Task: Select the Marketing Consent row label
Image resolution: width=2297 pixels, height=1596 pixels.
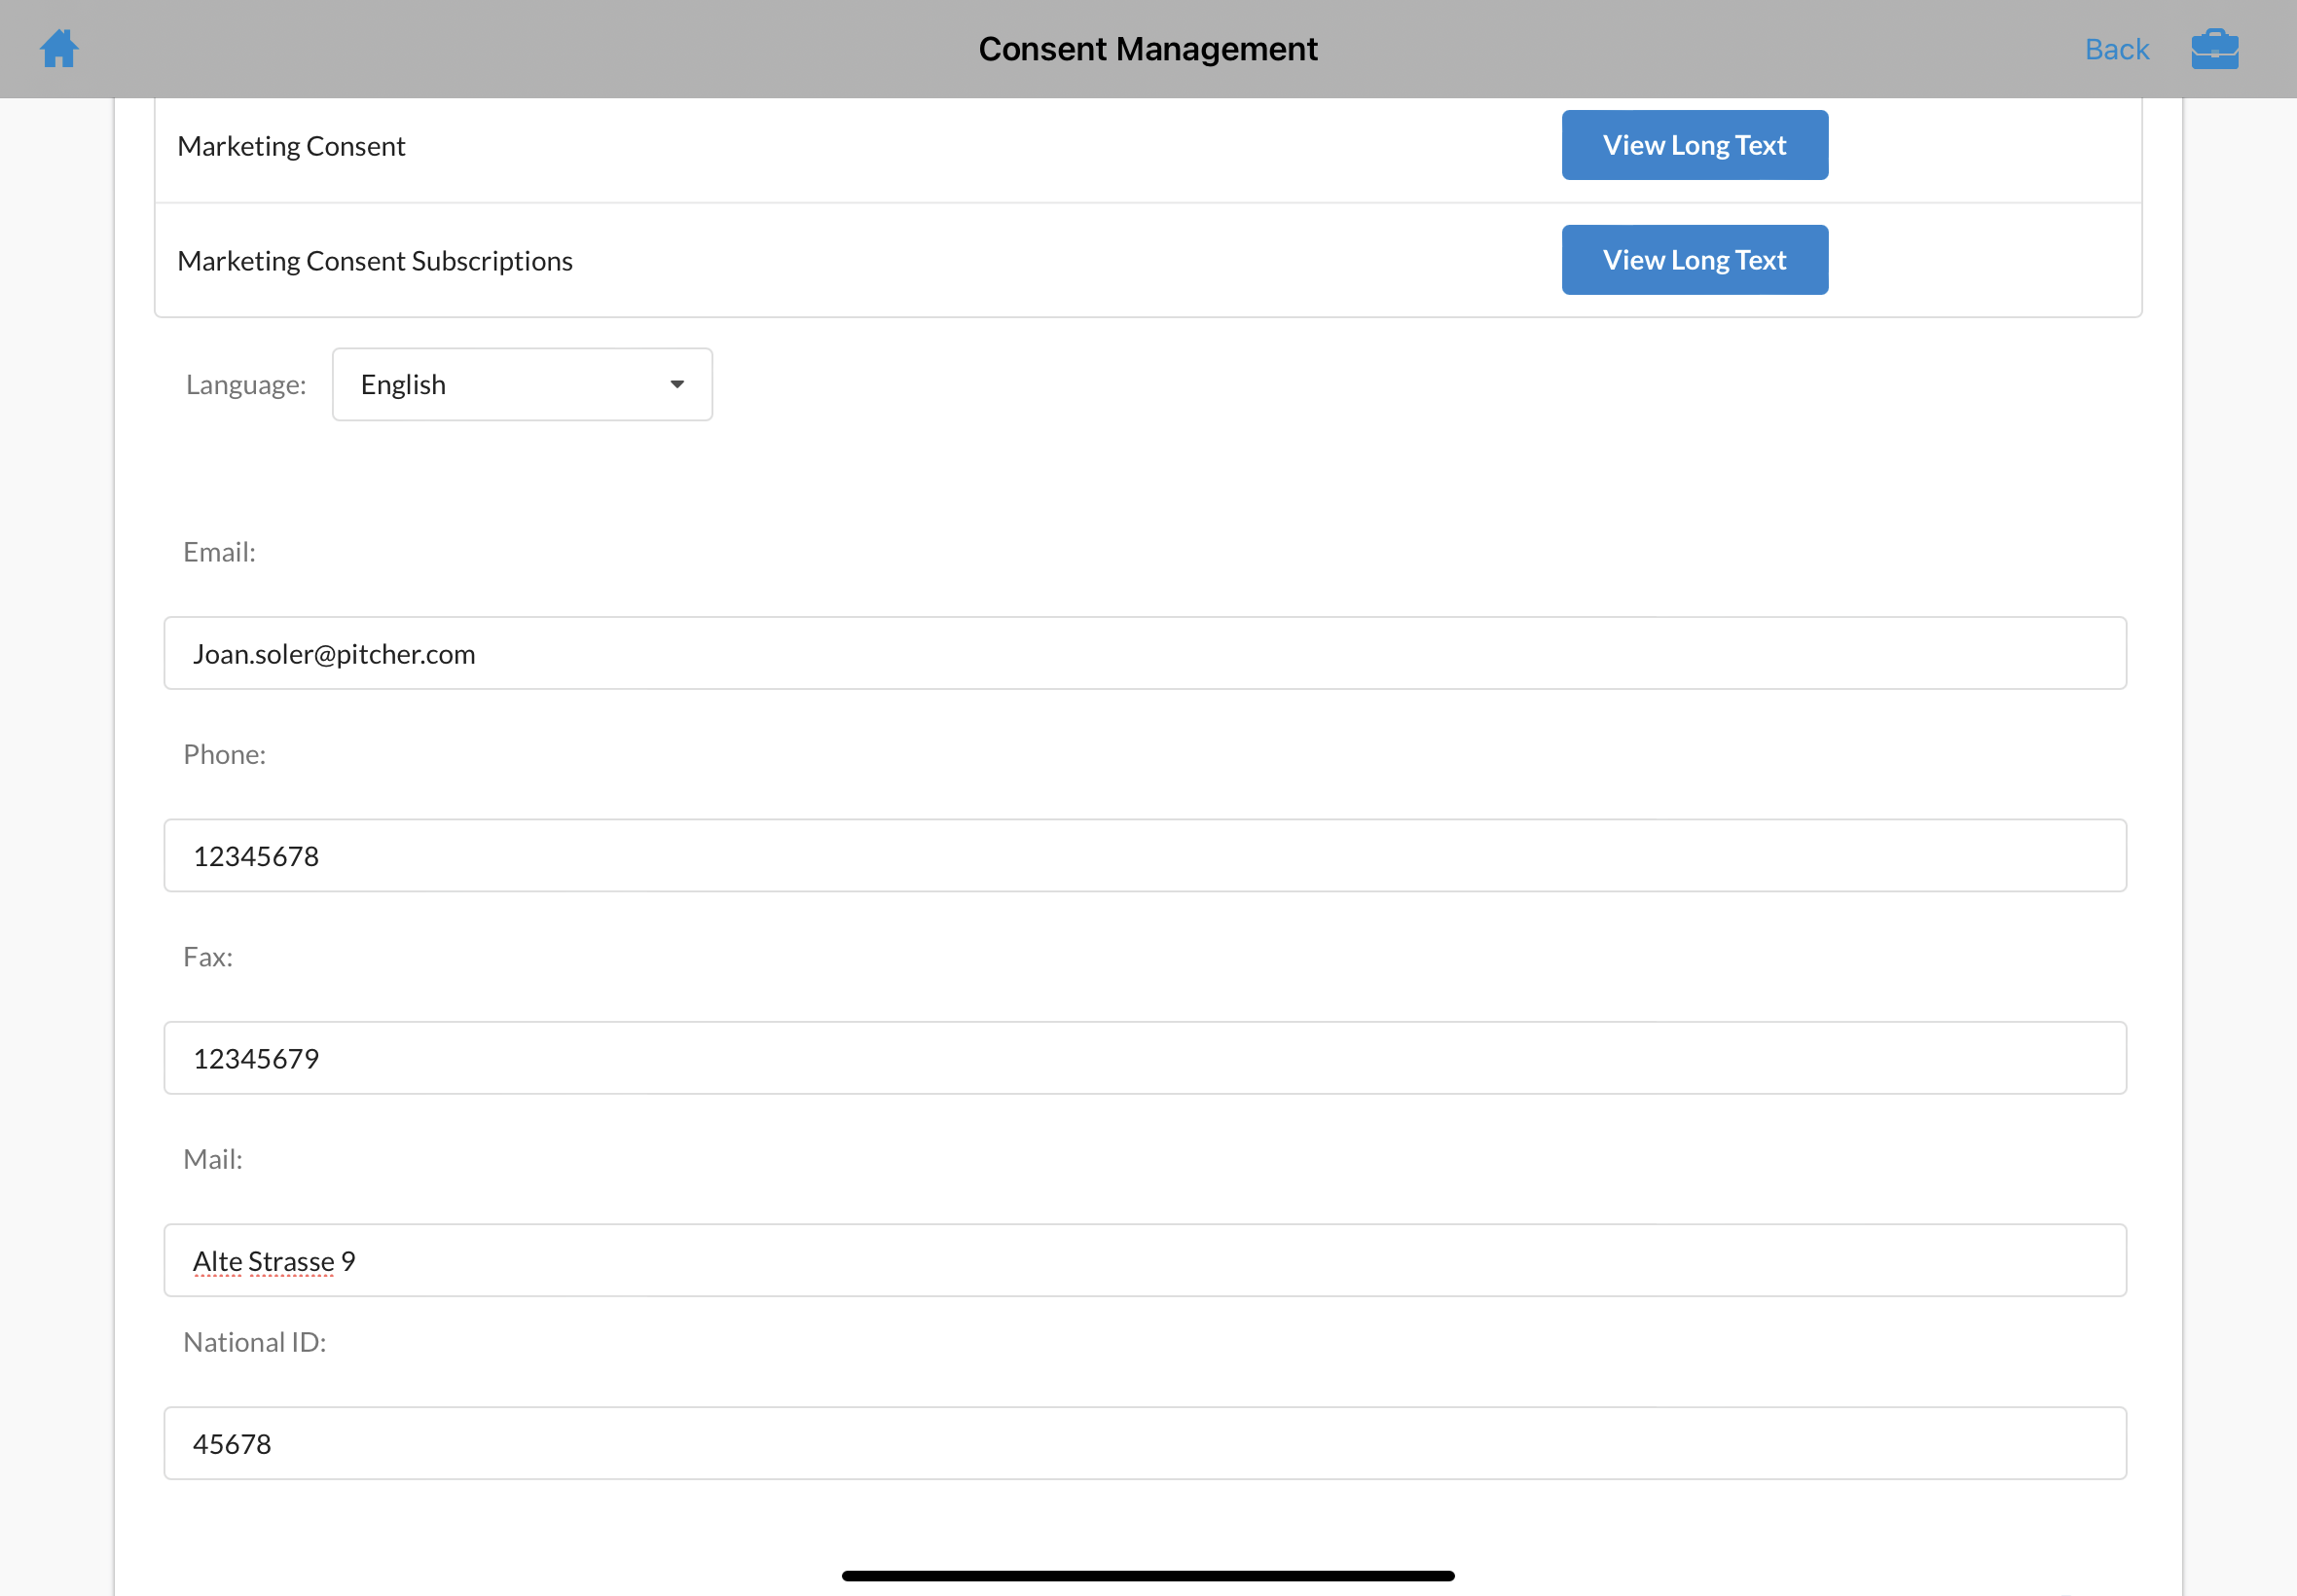Action: (291, 146)
